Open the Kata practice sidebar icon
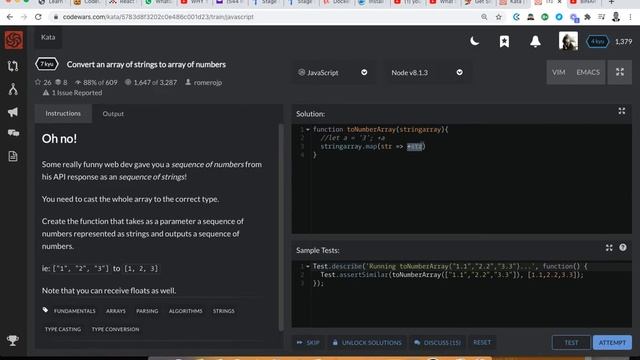Viewport: 640px width, 360px height. pyautogui.click(x=13, y=66)
